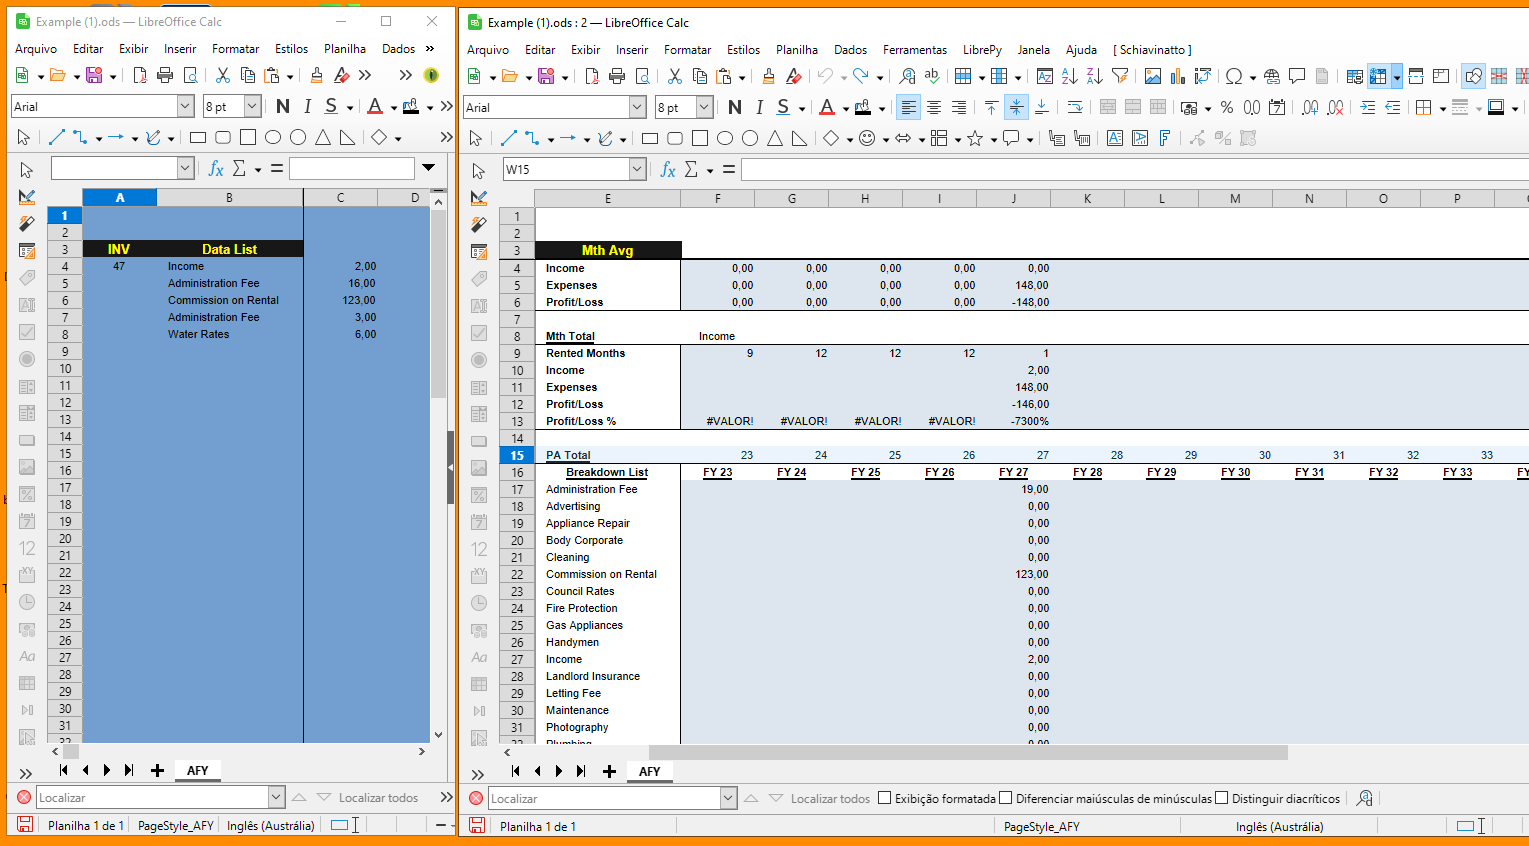
Task: Click Insert Hyperlink globe icon
Action: pos(1272,76)
